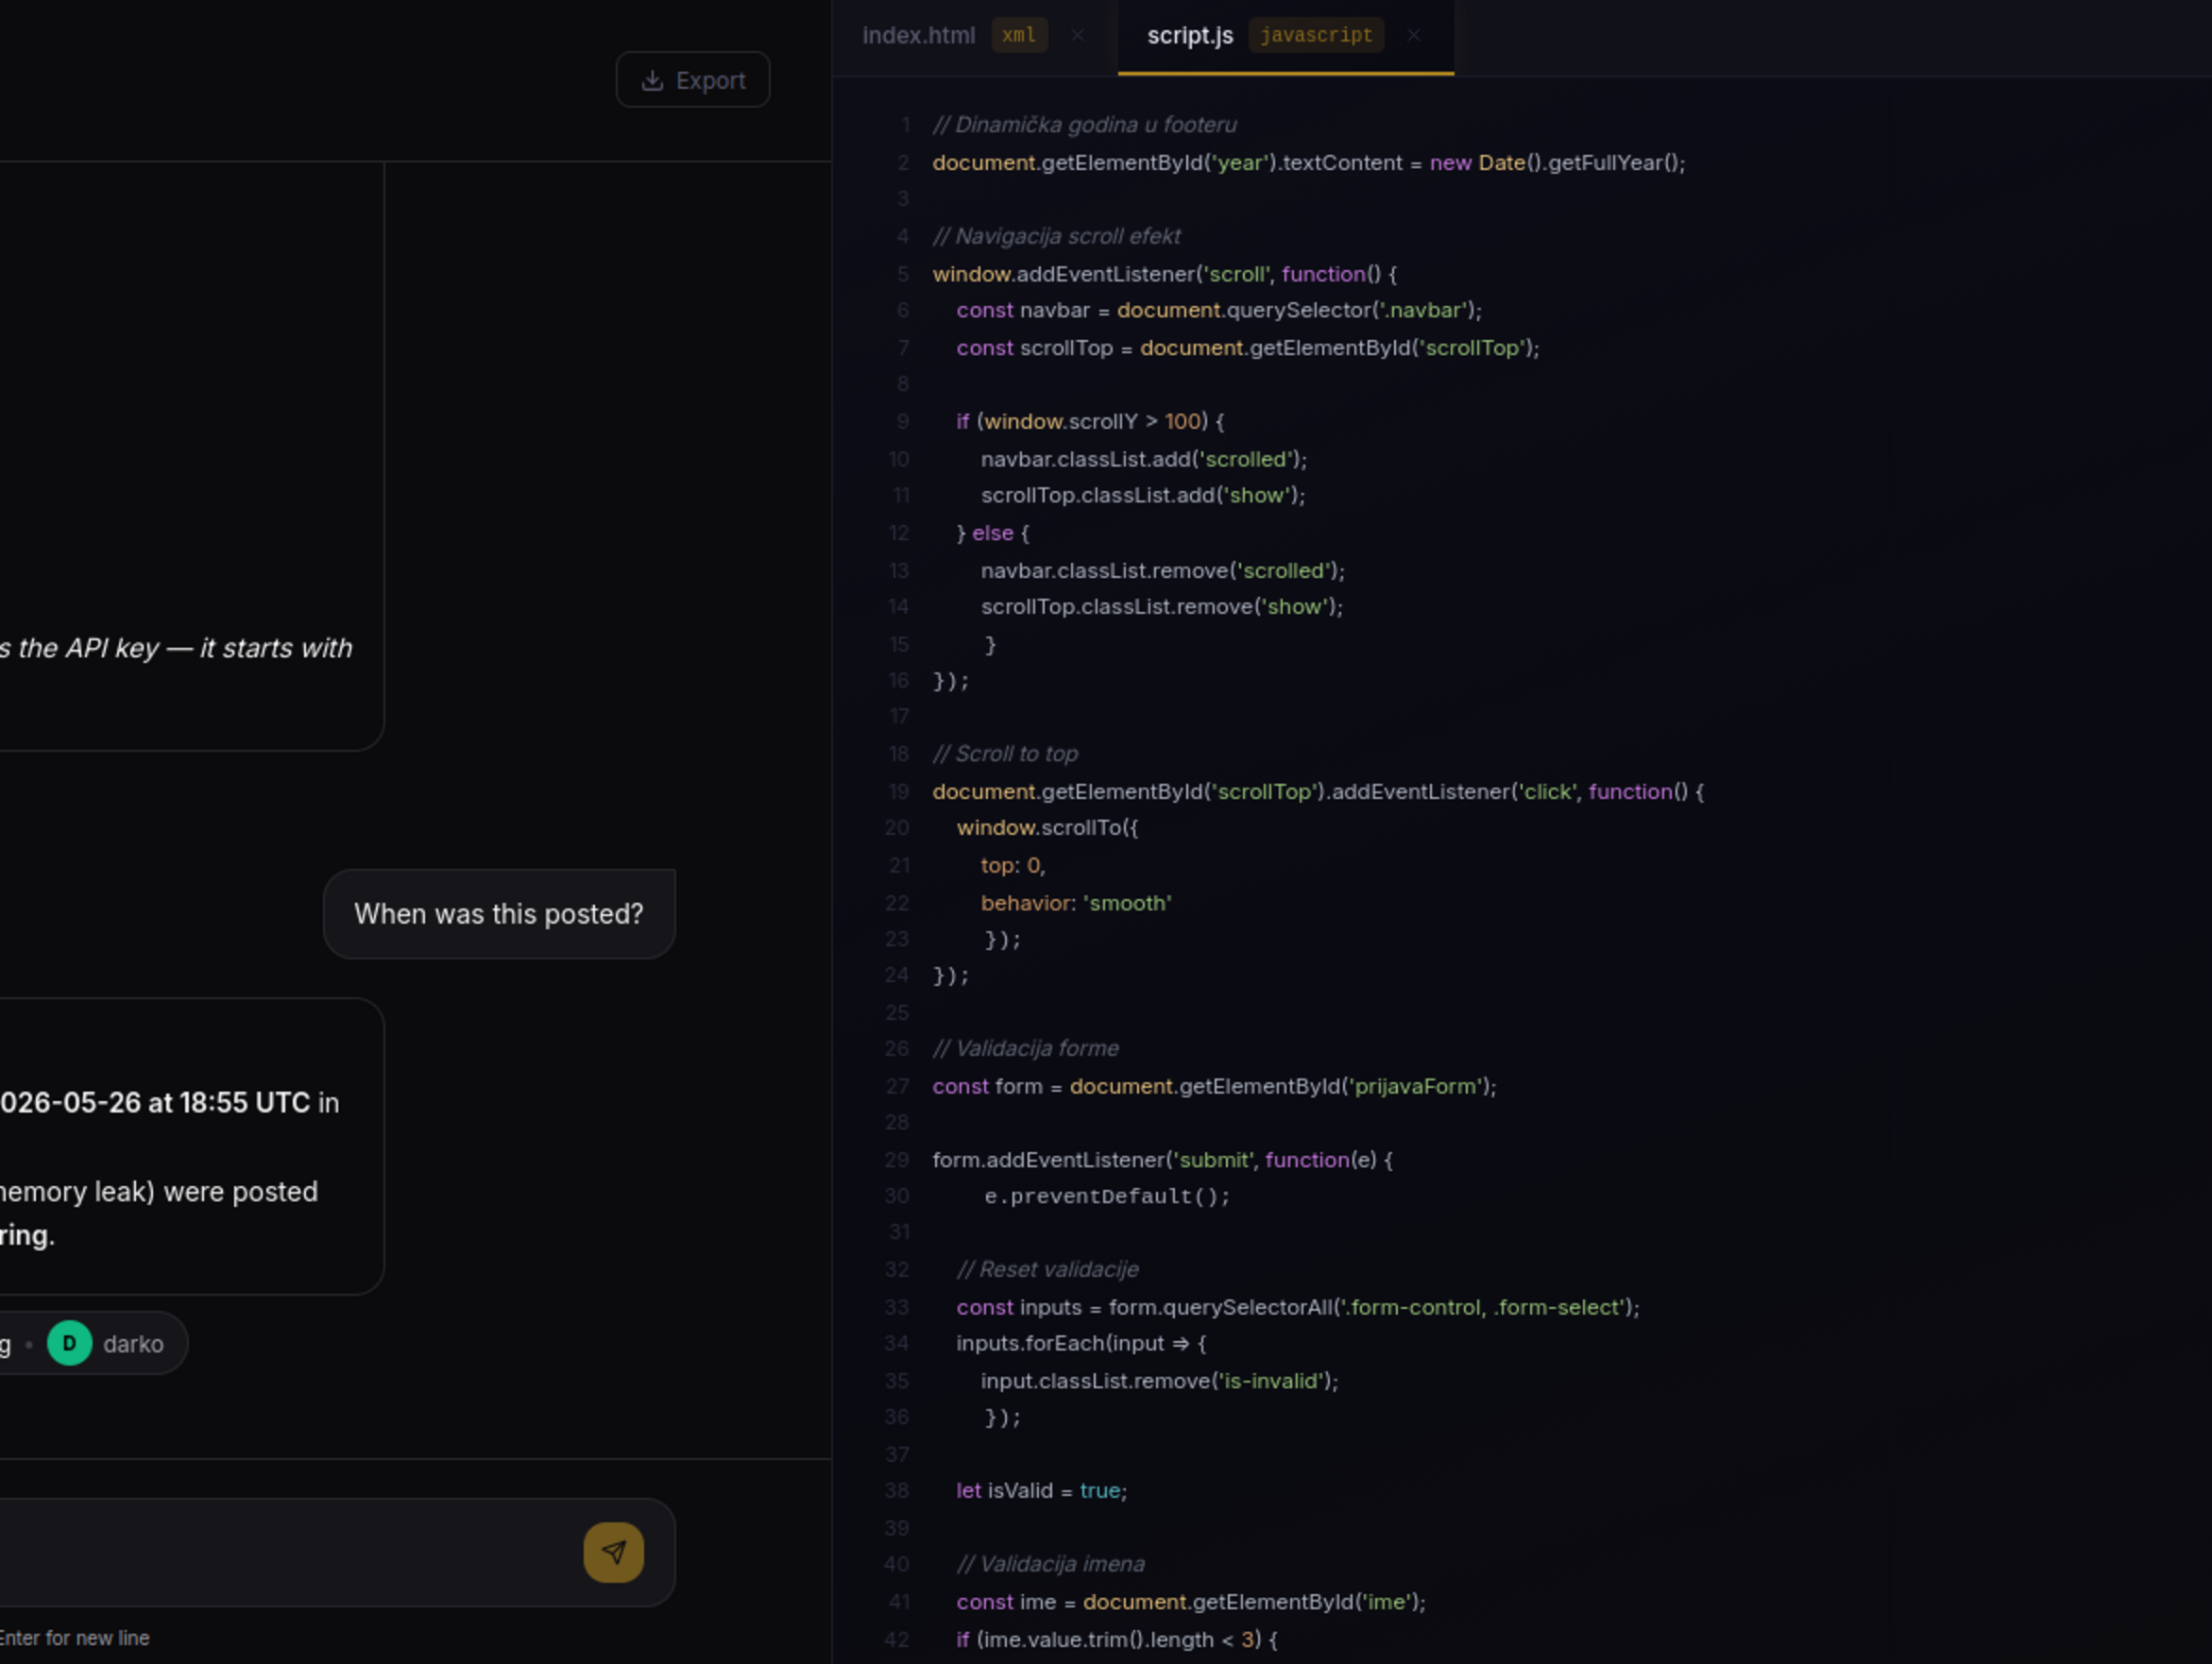
Task: Click the xml language badge
Action: [x=1019, y=35]
